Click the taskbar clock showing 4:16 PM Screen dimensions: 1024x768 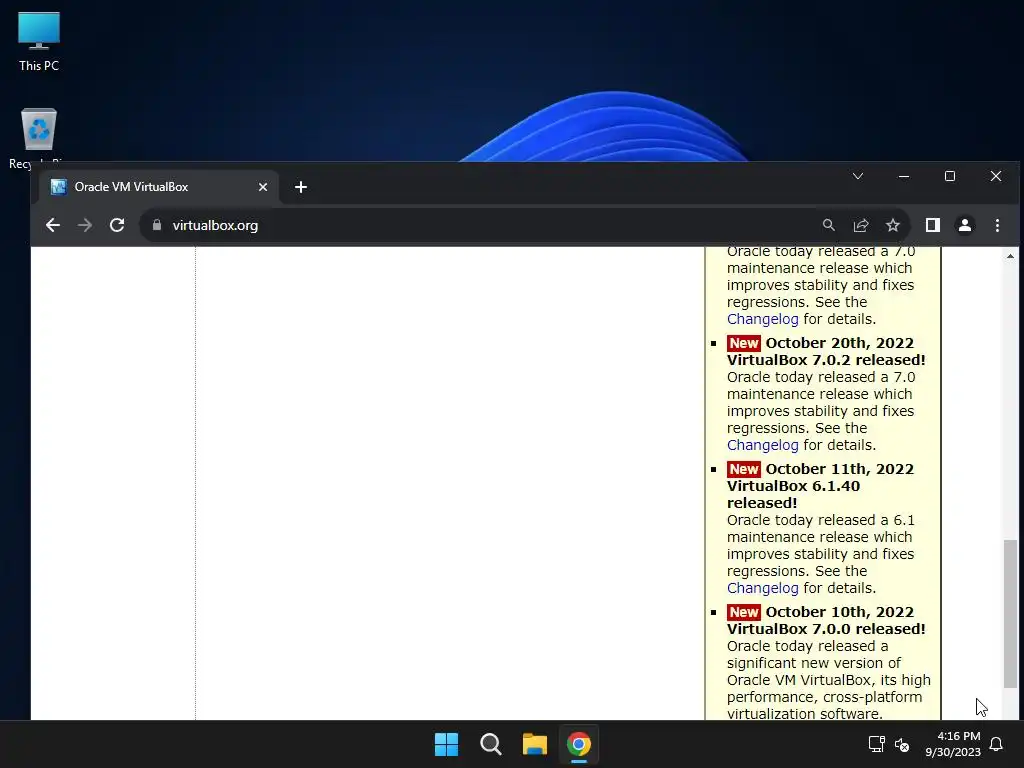pyautogui.click(x=953, y=744)
